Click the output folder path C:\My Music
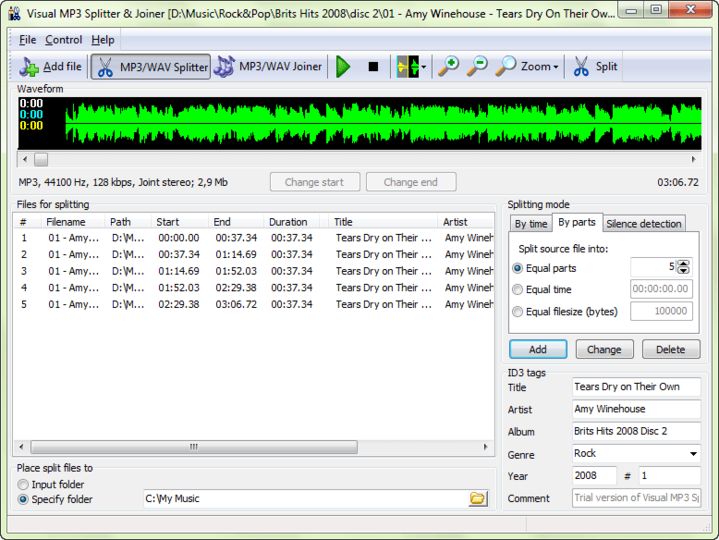Image resolution: width=719 pixels, height=540 pixels. point(305,499)
